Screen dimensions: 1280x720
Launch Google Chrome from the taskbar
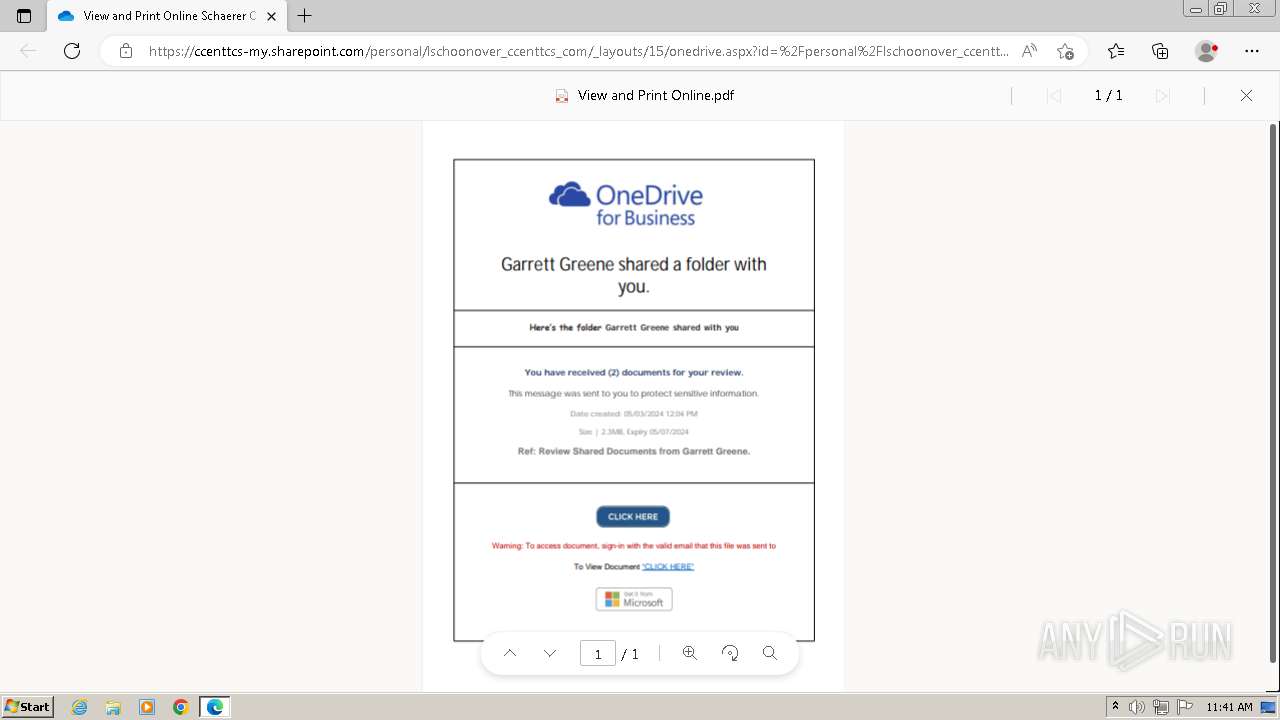181,707
